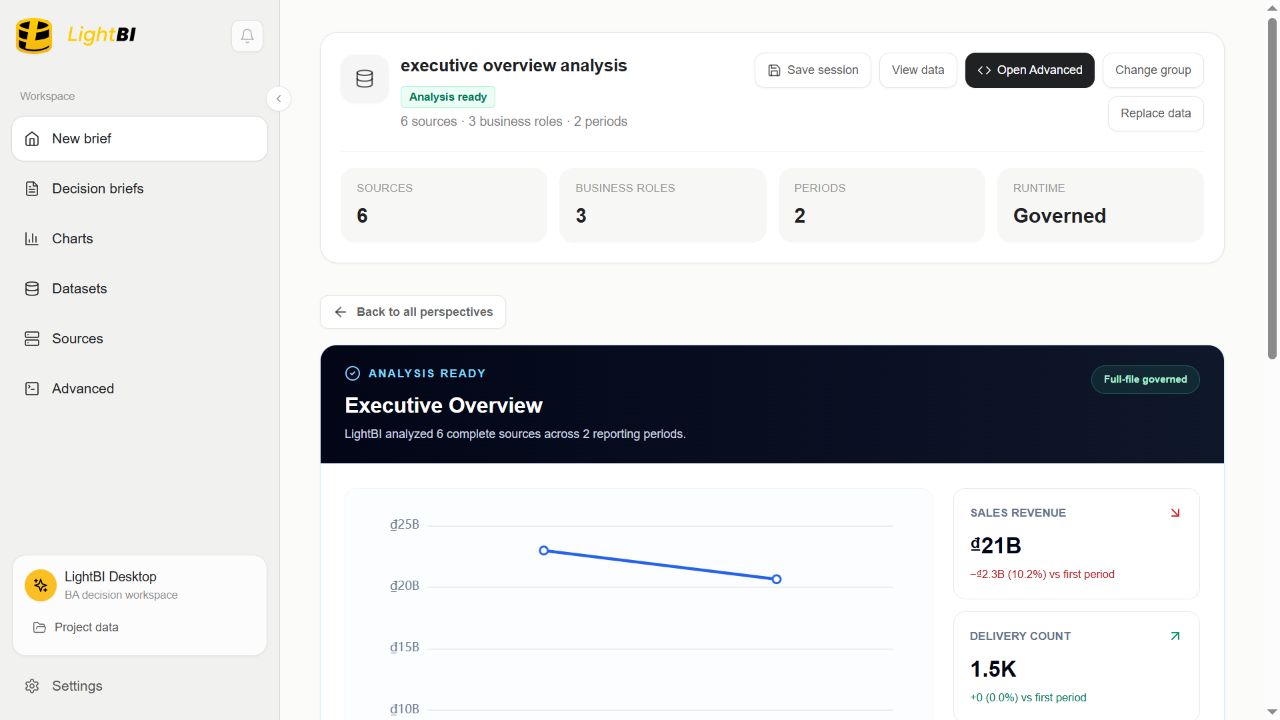The width and height of the screenshot is (1280, 720).
Task: Open the Datasets section
Action: pyautogui.click(x=140, y=289)
